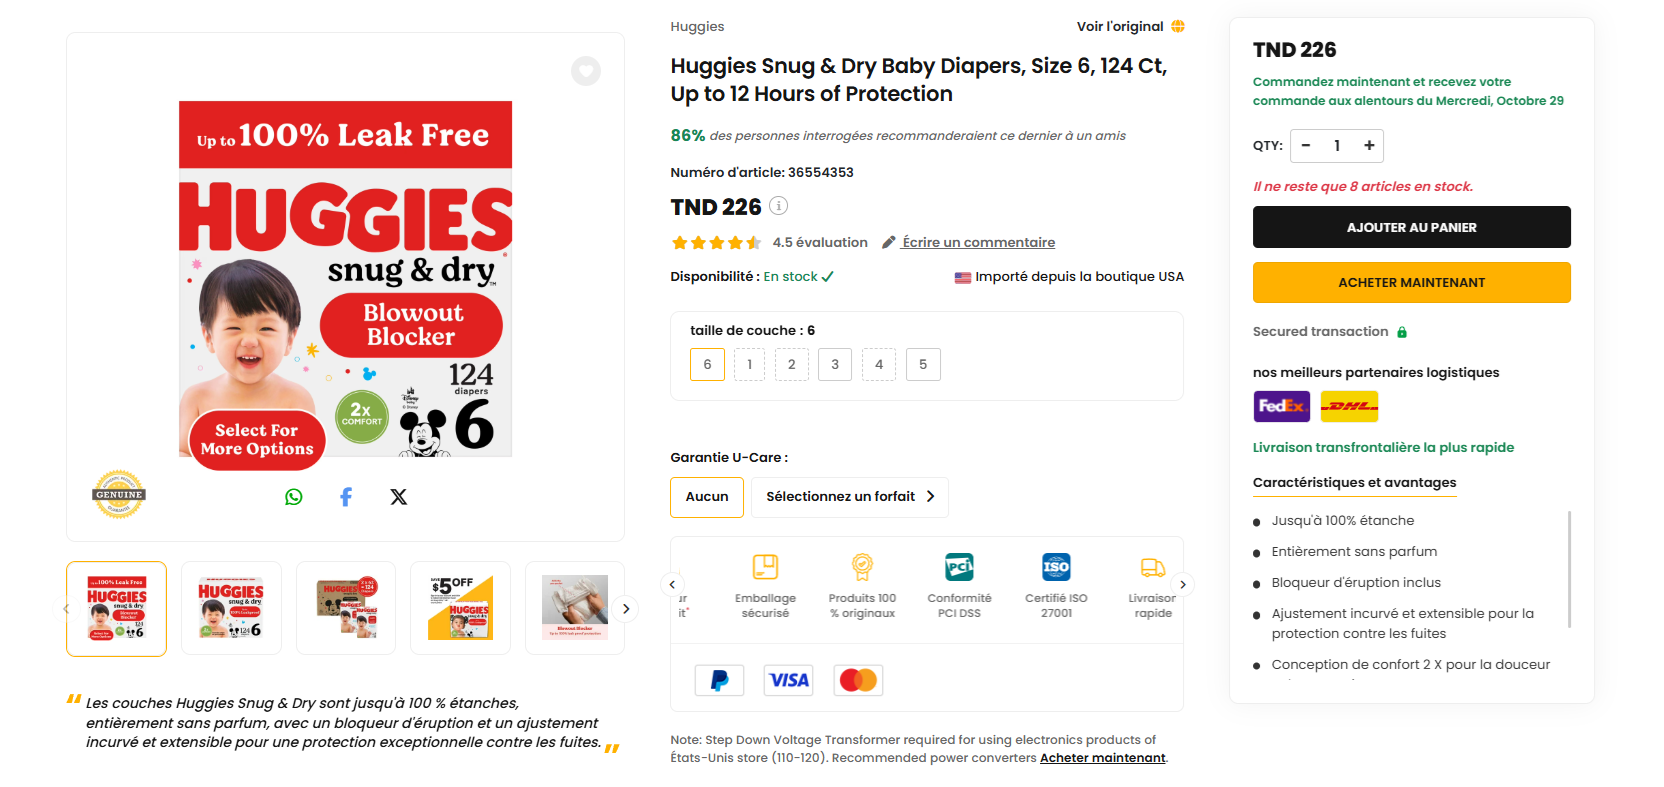Viewport: 1664px width, 787px height.
Task: Select diaper size 3 option
Action: 835,365
